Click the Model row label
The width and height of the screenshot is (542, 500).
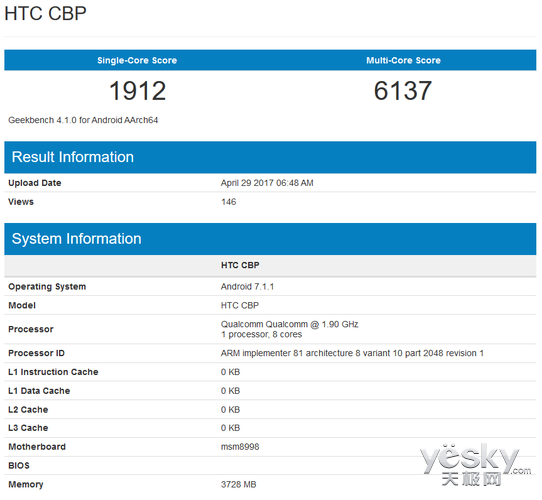coord(22,306)
